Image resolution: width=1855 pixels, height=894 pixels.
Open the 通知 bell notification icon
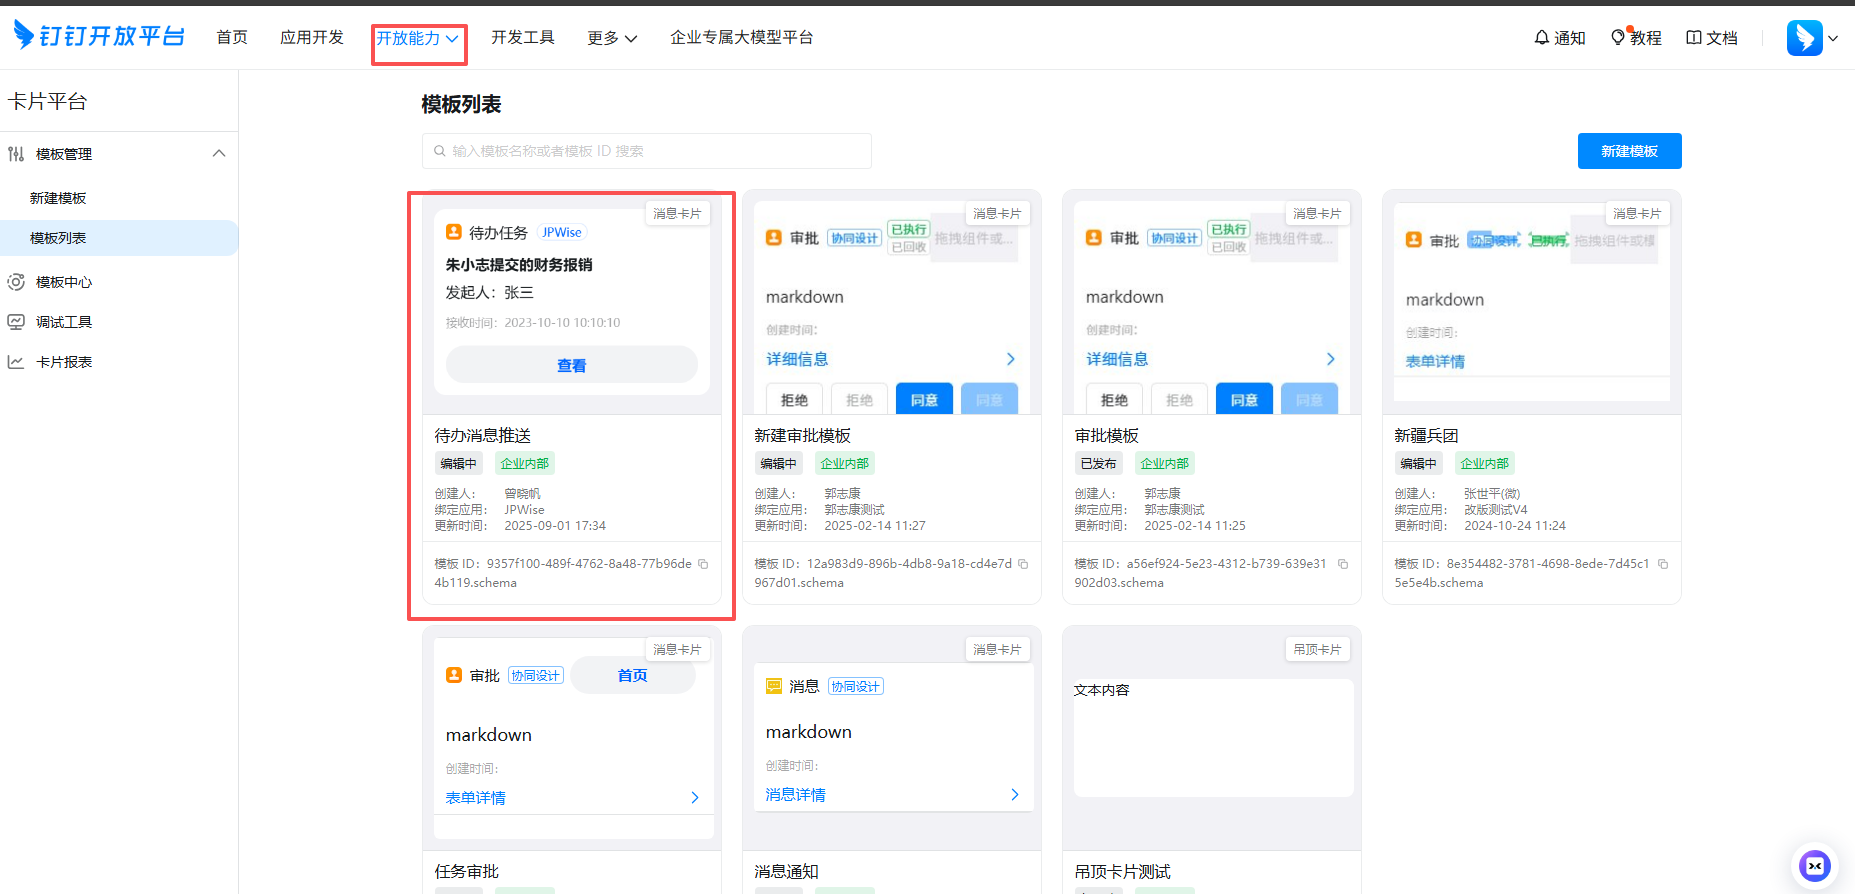[1542, 37]
